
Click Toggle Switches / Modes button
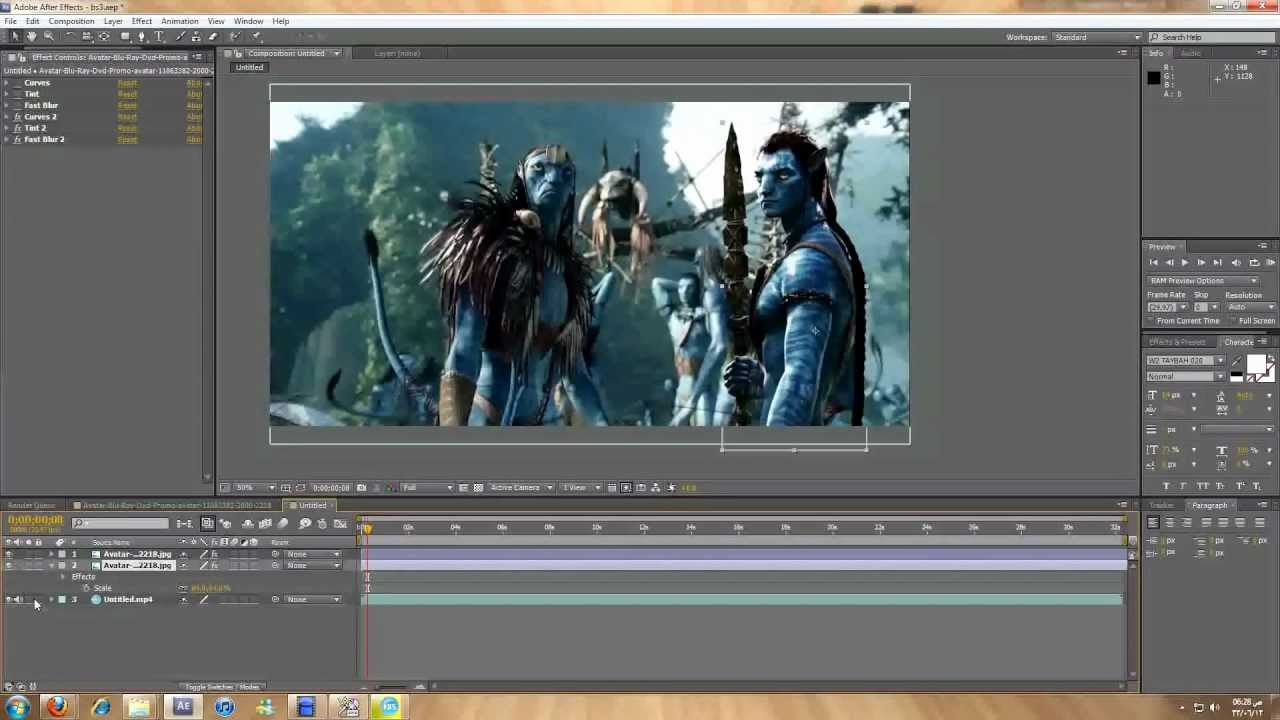click(222, 687)
